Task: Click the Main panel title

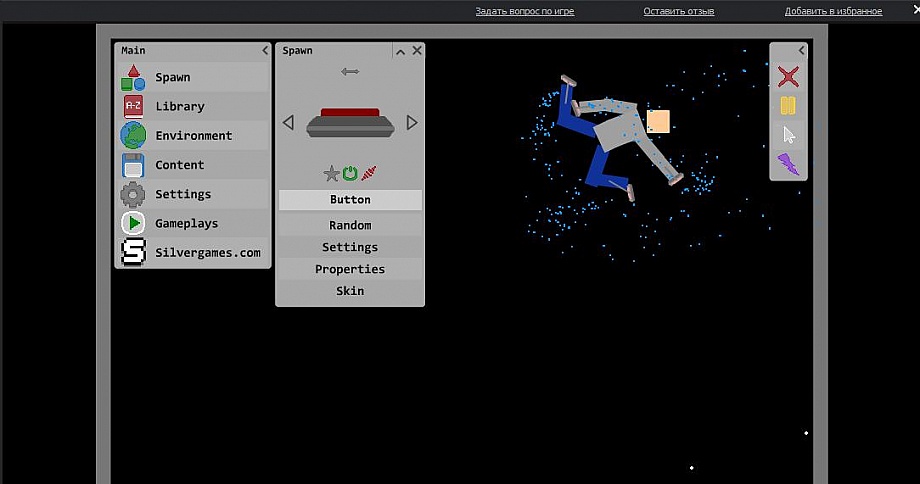Action: [x=133, y=50]
